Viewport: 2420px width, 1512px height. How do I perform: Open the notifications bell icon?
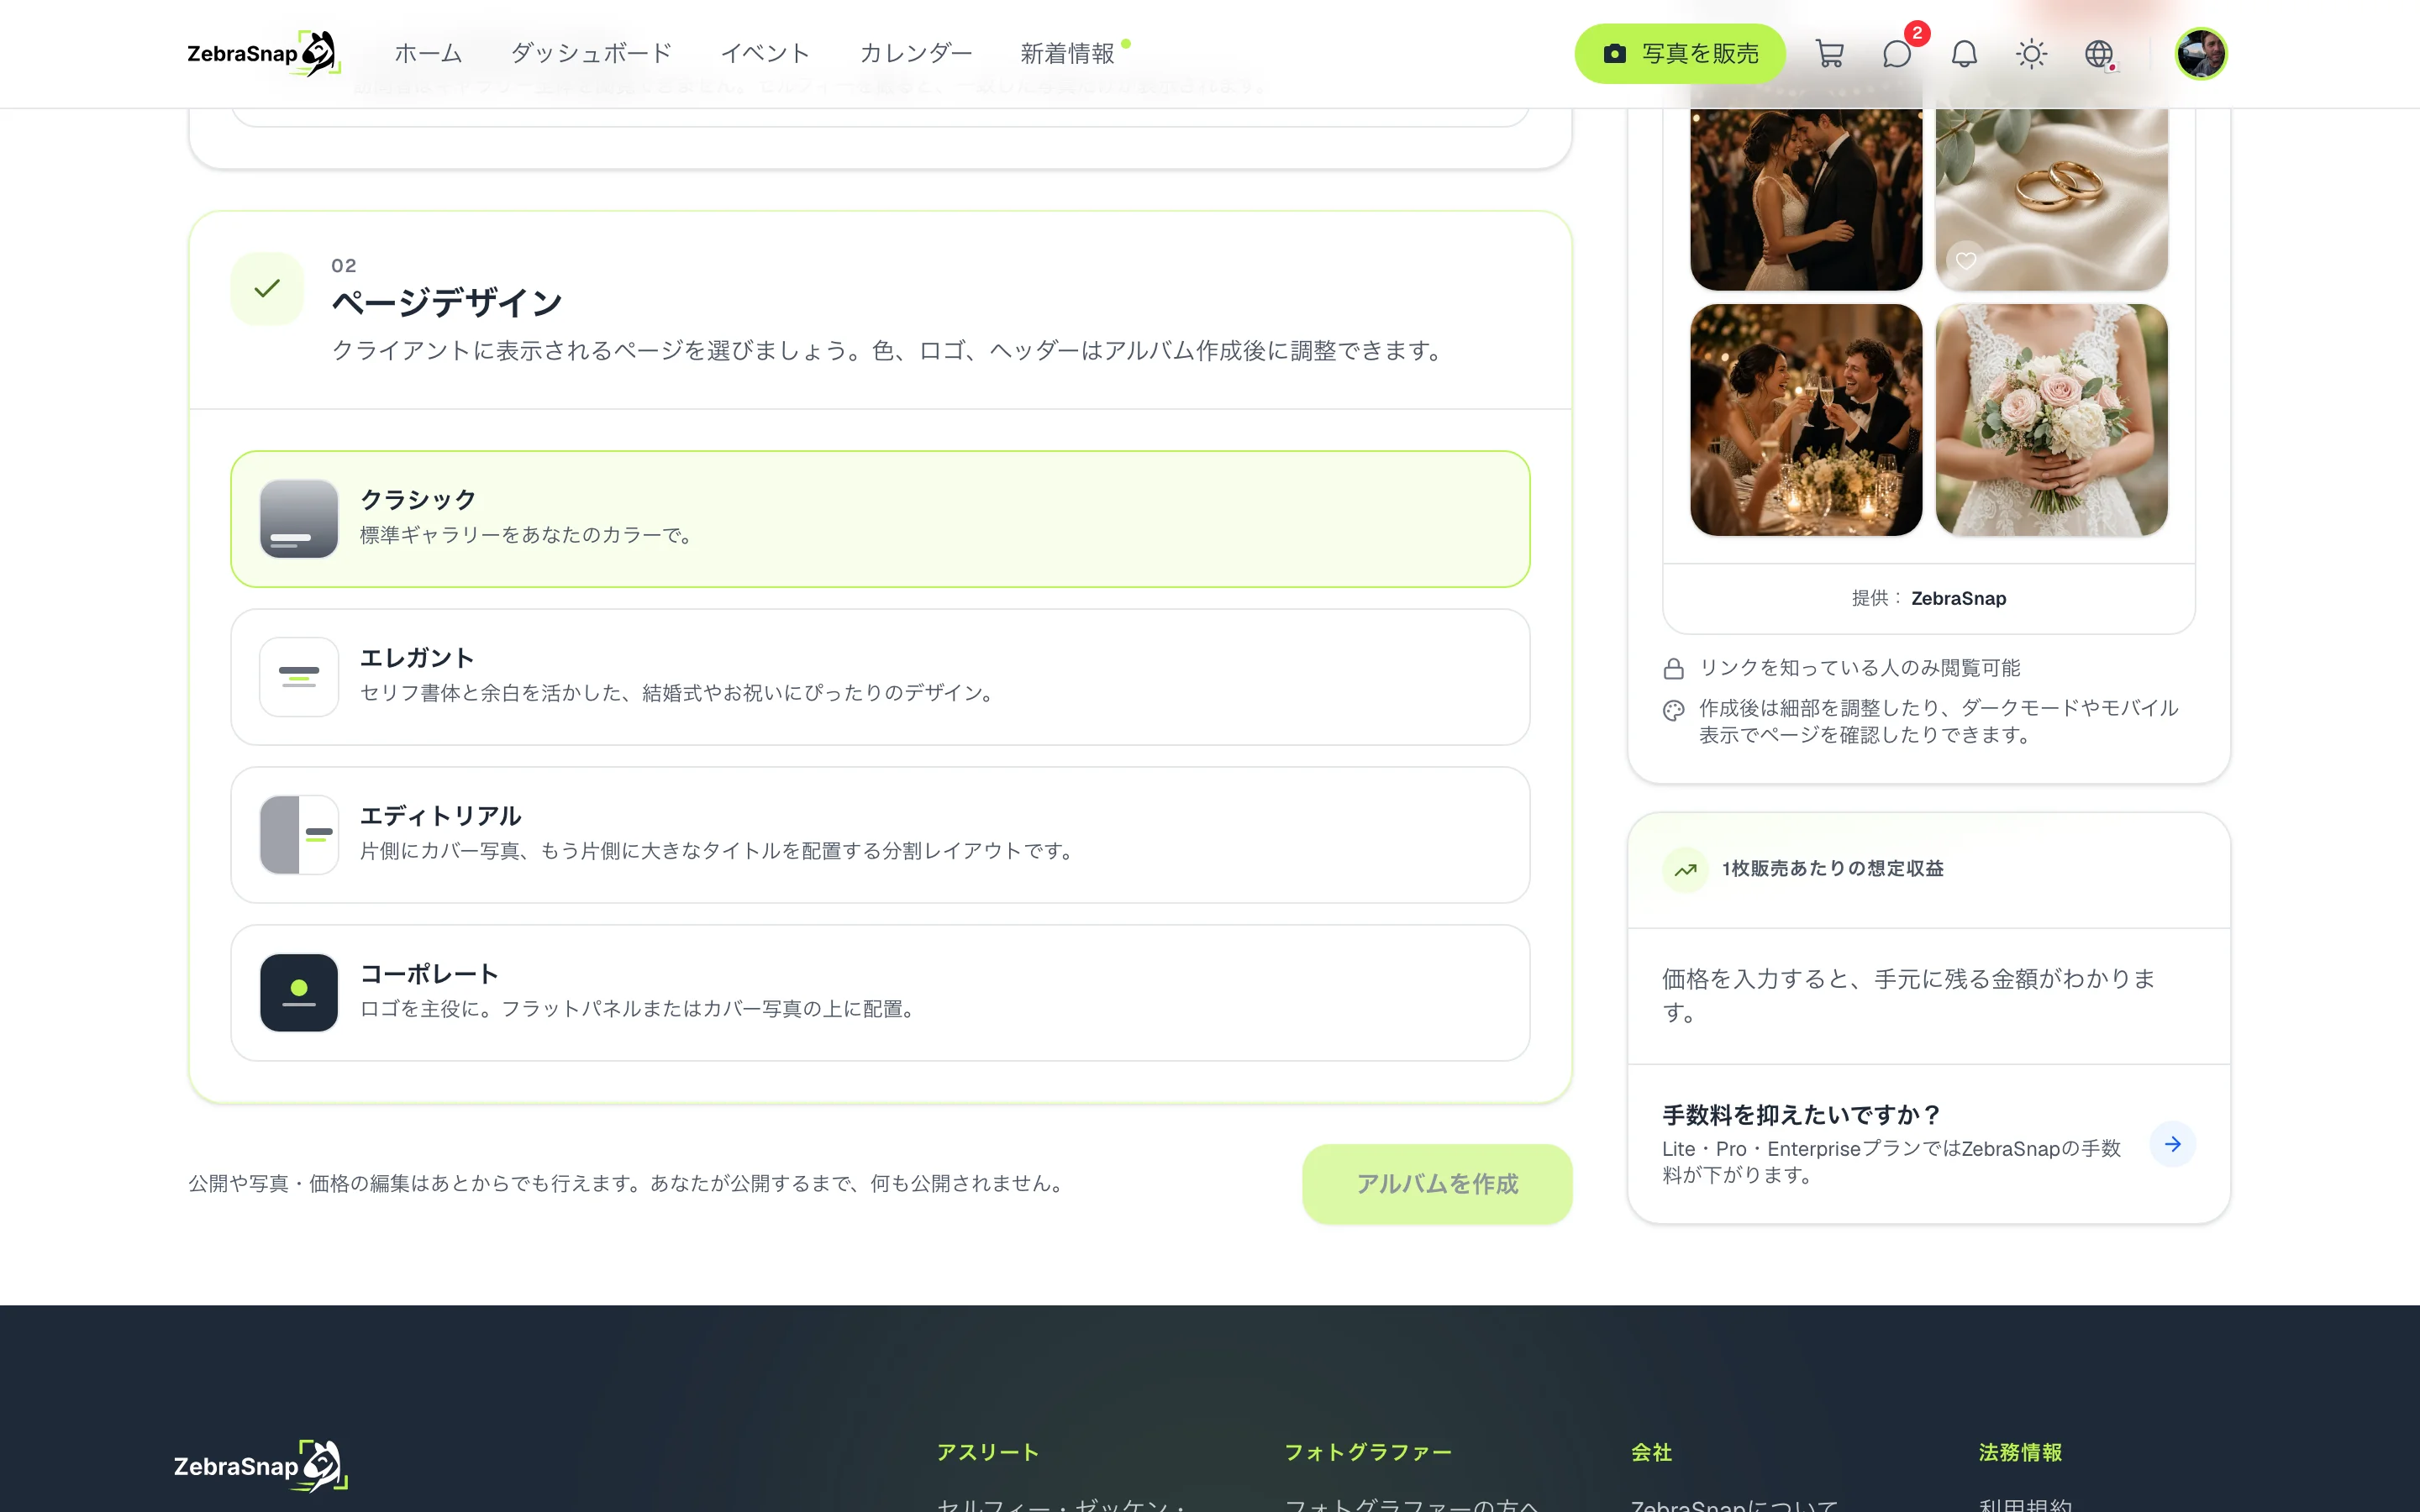pyautogui.click(x=1964, y=54)
